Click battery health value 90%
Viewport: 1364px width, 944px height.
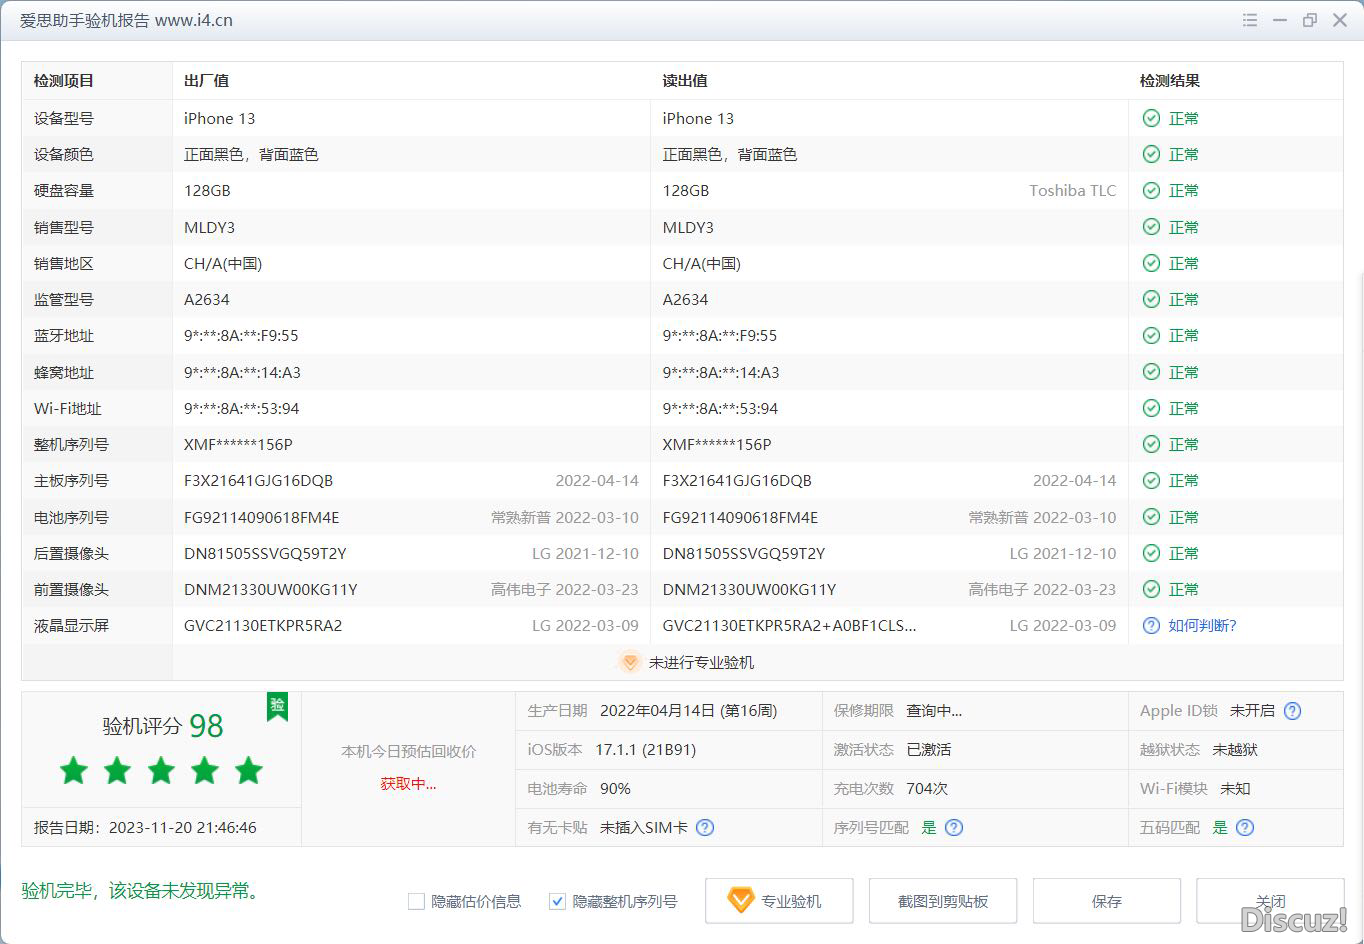point(615,788)
